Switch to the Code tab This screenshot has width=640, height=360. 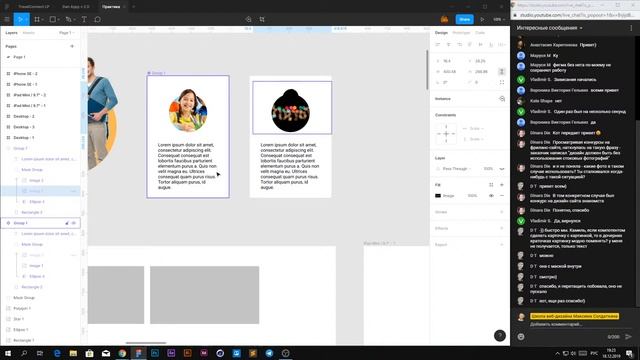click(480, 33)
